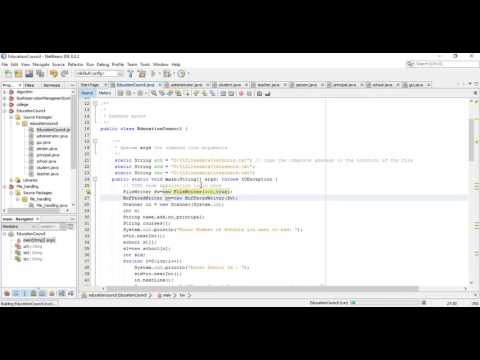Click the Find Previous Occurrence editor icon
480x360 pixels.
pos(162,93)
